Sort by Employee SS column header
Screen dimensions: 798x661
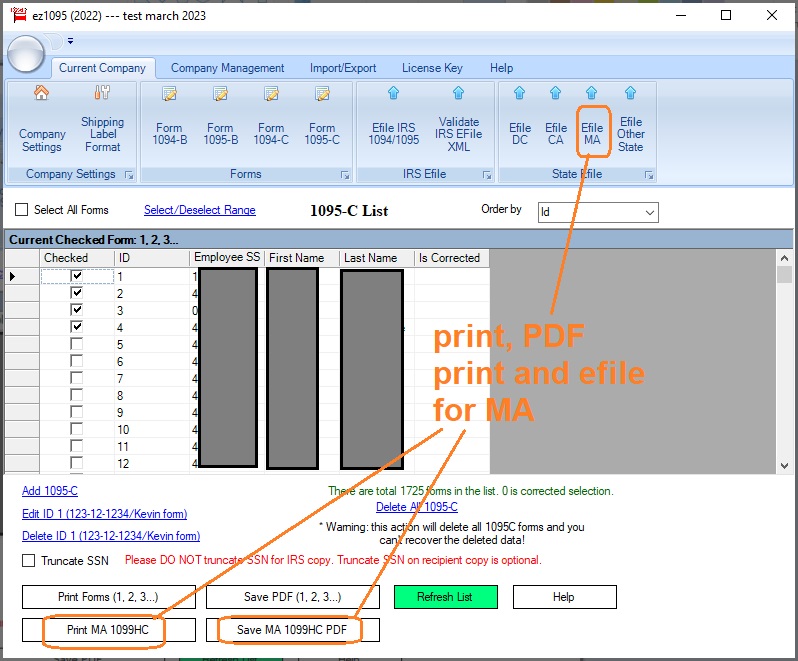point(227,257)
